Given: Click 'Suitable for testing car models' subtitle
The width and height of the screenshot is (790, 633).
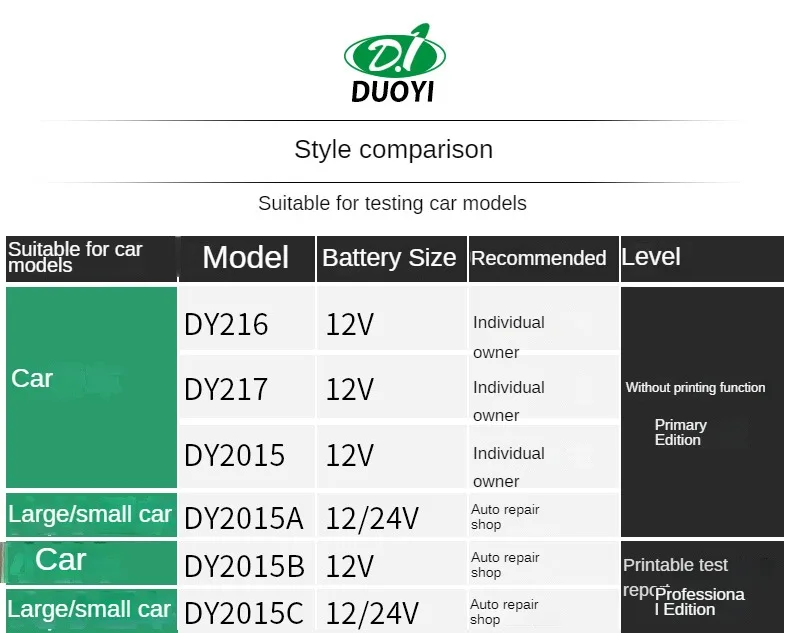Looking at the screenshot, I should coord(392,204).
